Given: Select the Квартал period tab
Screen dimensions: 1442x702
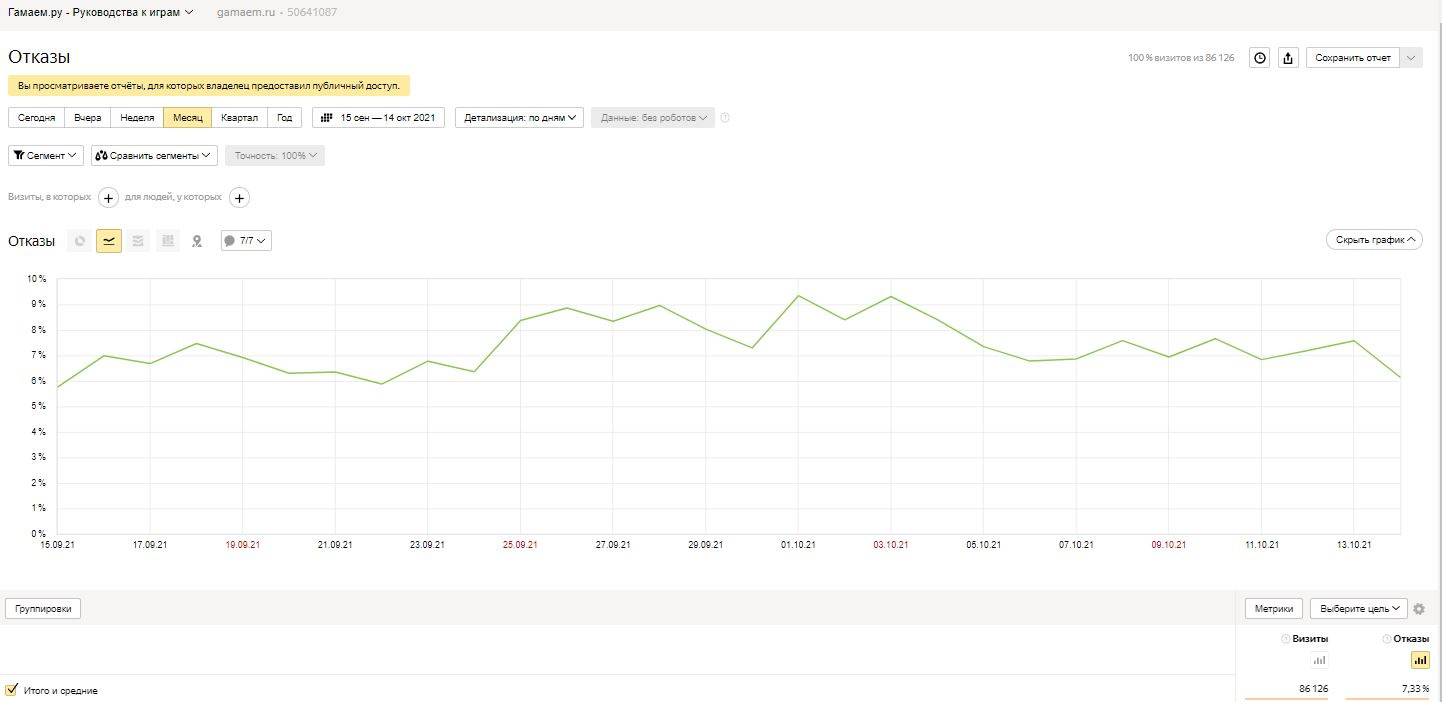Looking at the screenshot, I should 239,118.
